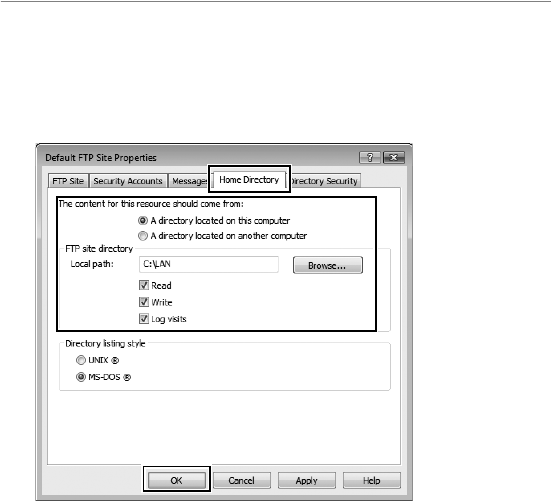
Task: Click the Cancel button
Action: pyautogui.click(x=241, y=480)
